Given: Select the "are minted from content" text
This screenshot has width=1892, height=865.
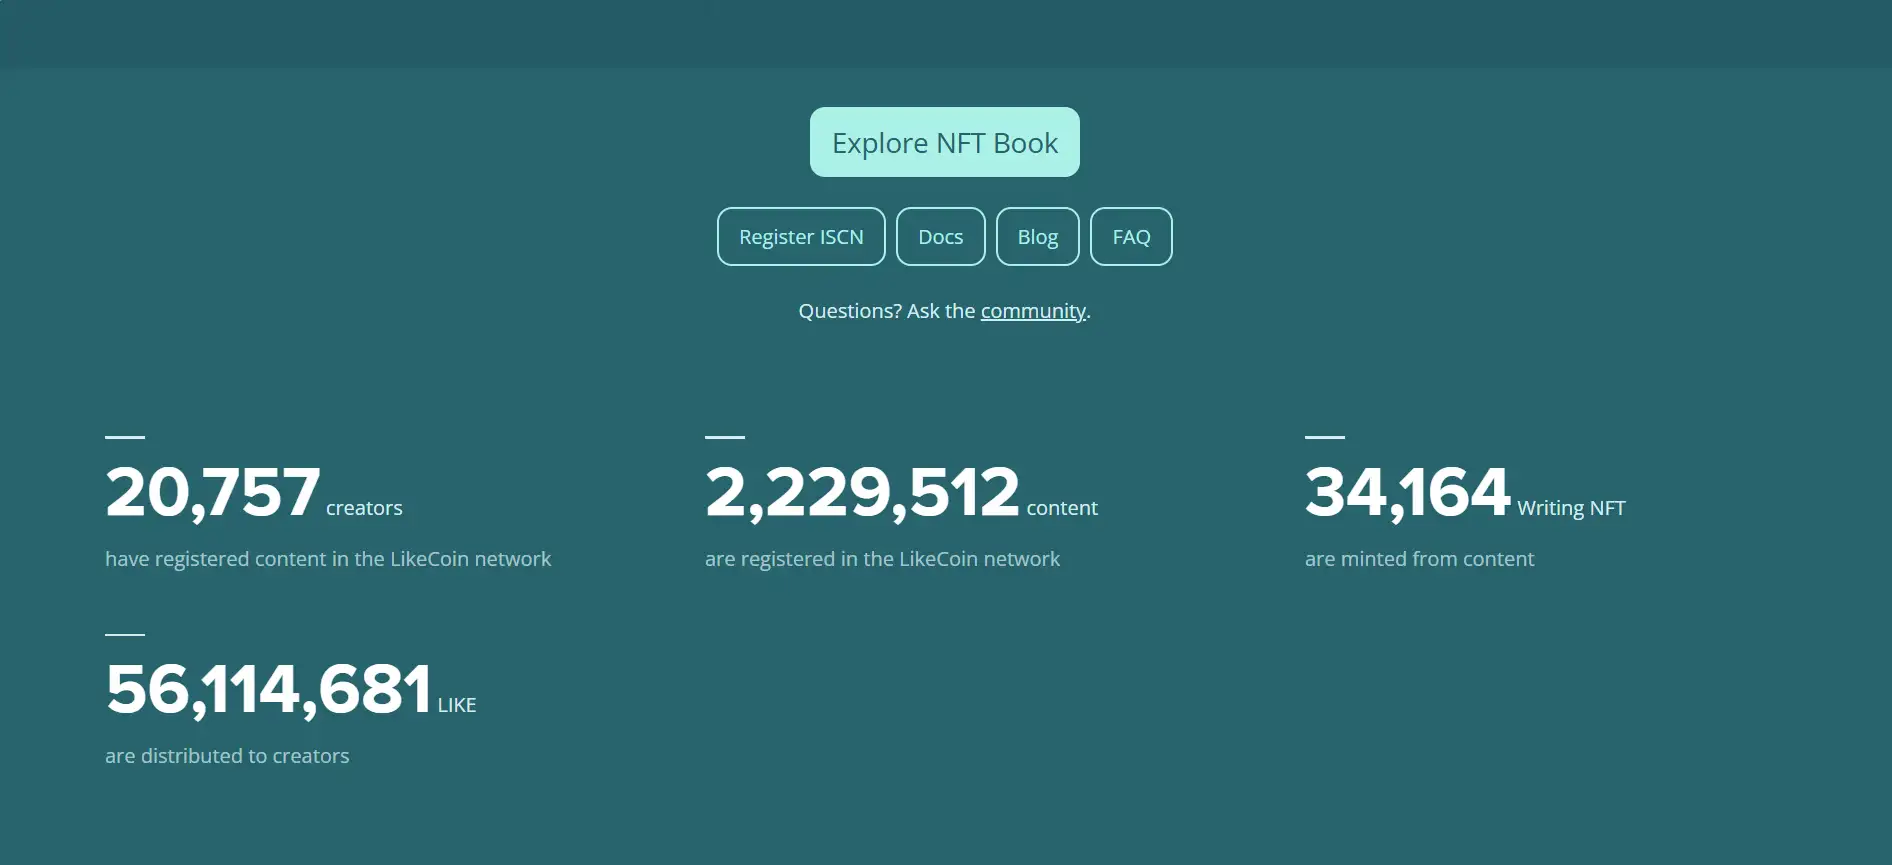Looking at the screenshot, I should [1419, 559].
